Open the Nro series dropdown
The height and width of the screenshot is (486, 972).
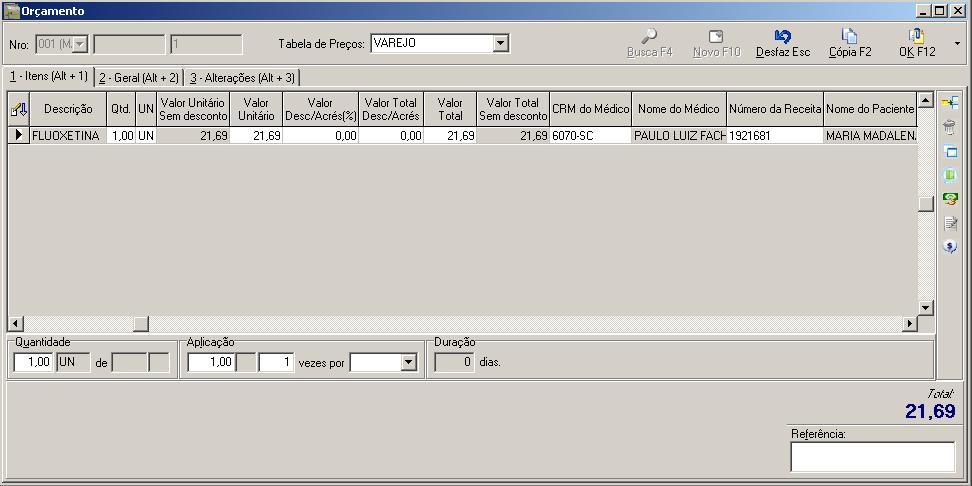[81, 44]
